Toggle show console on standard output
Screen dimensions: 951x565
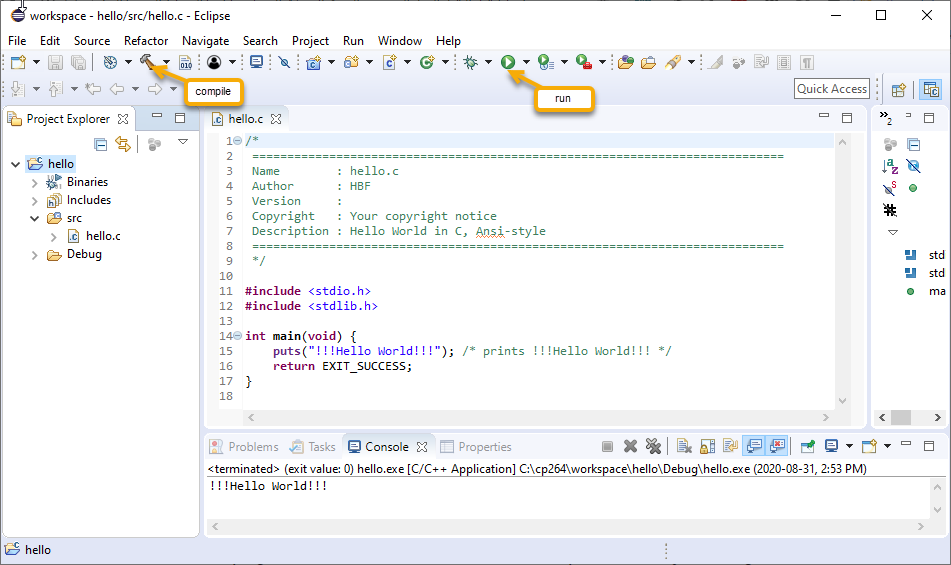(x=754, y=446)
